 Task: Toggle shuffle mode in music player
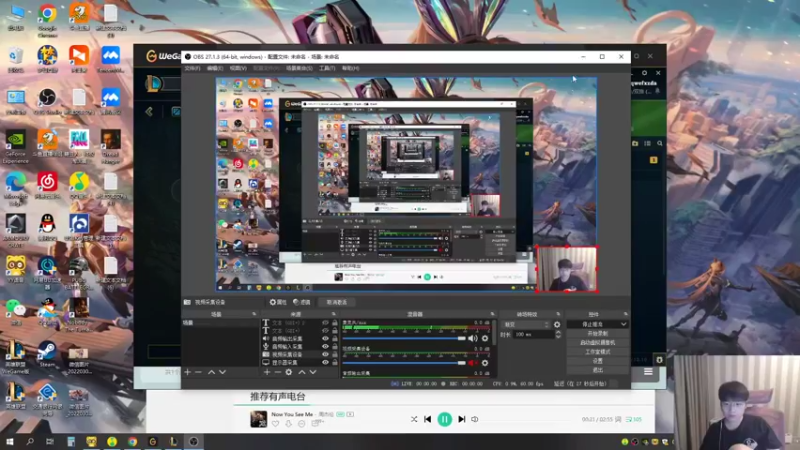pos(414,419)
